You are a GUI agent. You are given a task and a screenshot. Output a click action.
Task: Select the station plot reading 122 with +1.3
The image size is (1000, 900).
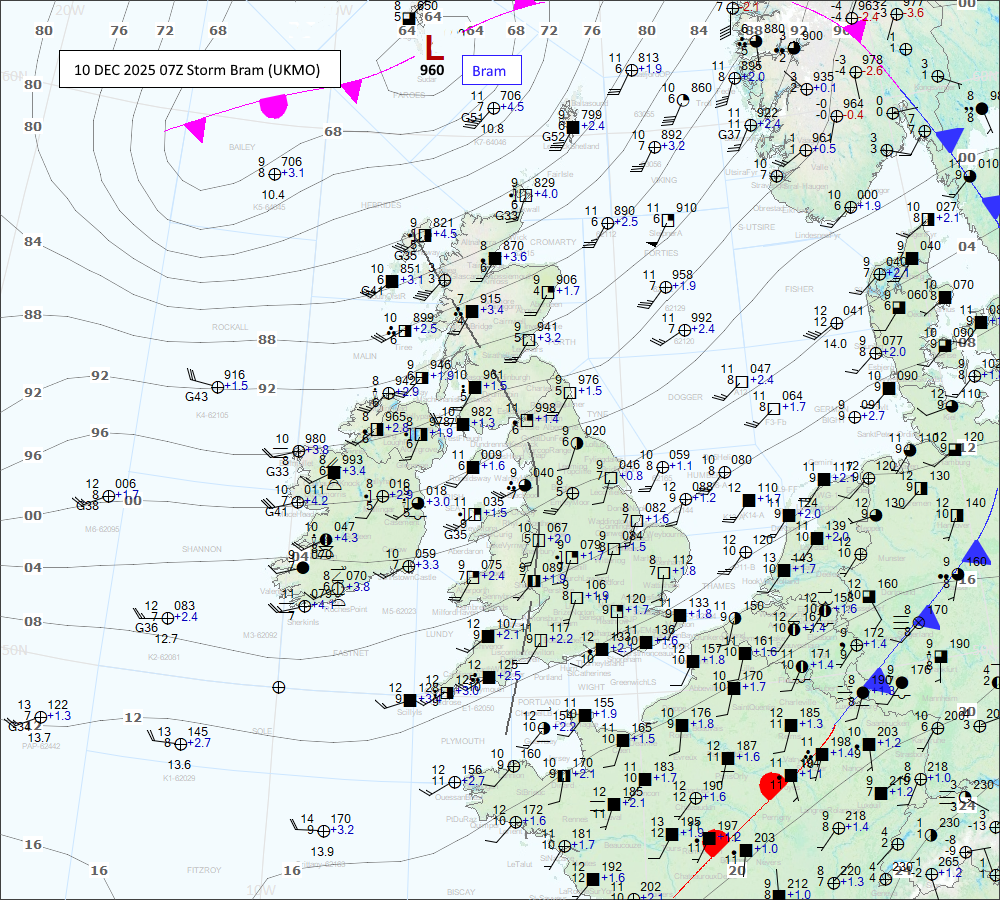click(x=41, y=716)
